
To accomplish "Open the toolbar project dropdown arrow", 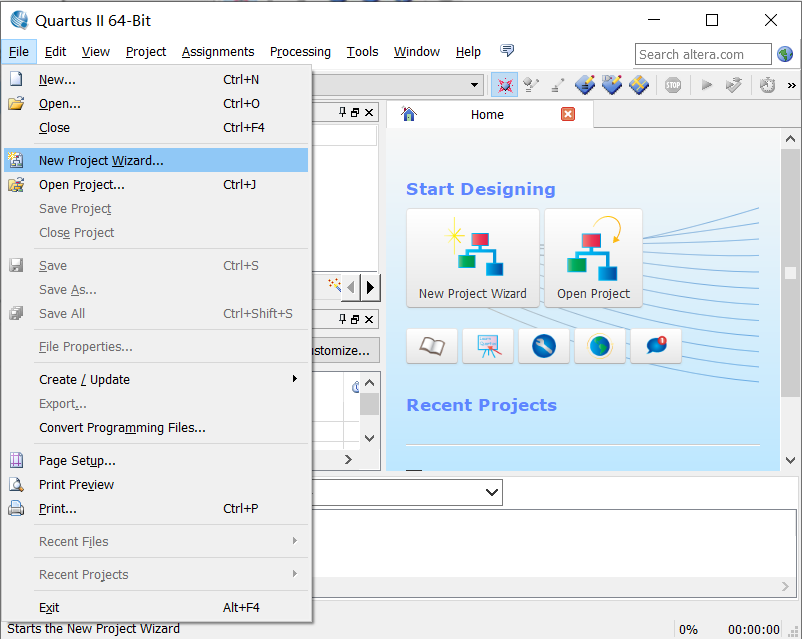I will click(474, 85).
